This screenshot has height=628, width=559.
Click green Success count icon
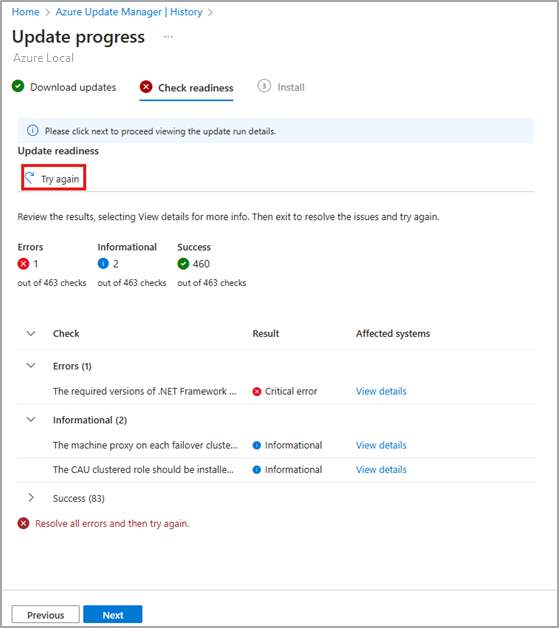(183, 264)
